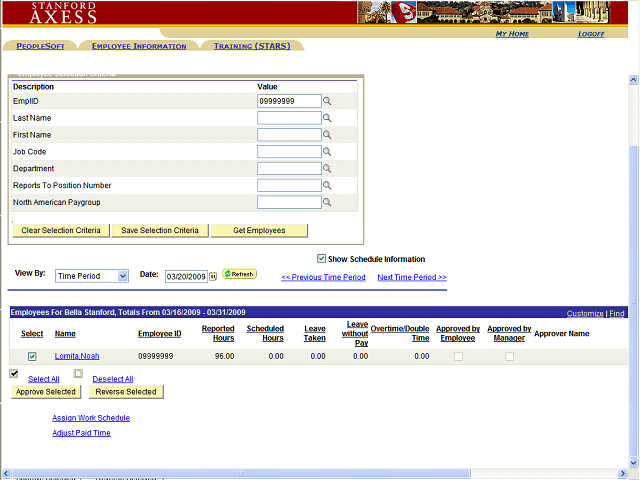
Task: Open the Assign Work Schedule link
Action: click(x=91, y=418)
